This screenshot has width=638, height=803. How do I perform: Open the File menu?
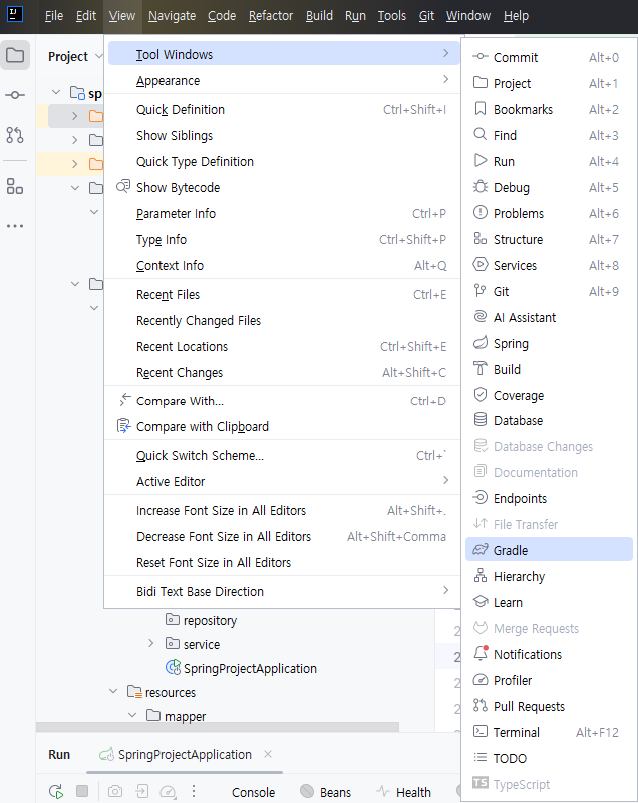click(54, 16)
